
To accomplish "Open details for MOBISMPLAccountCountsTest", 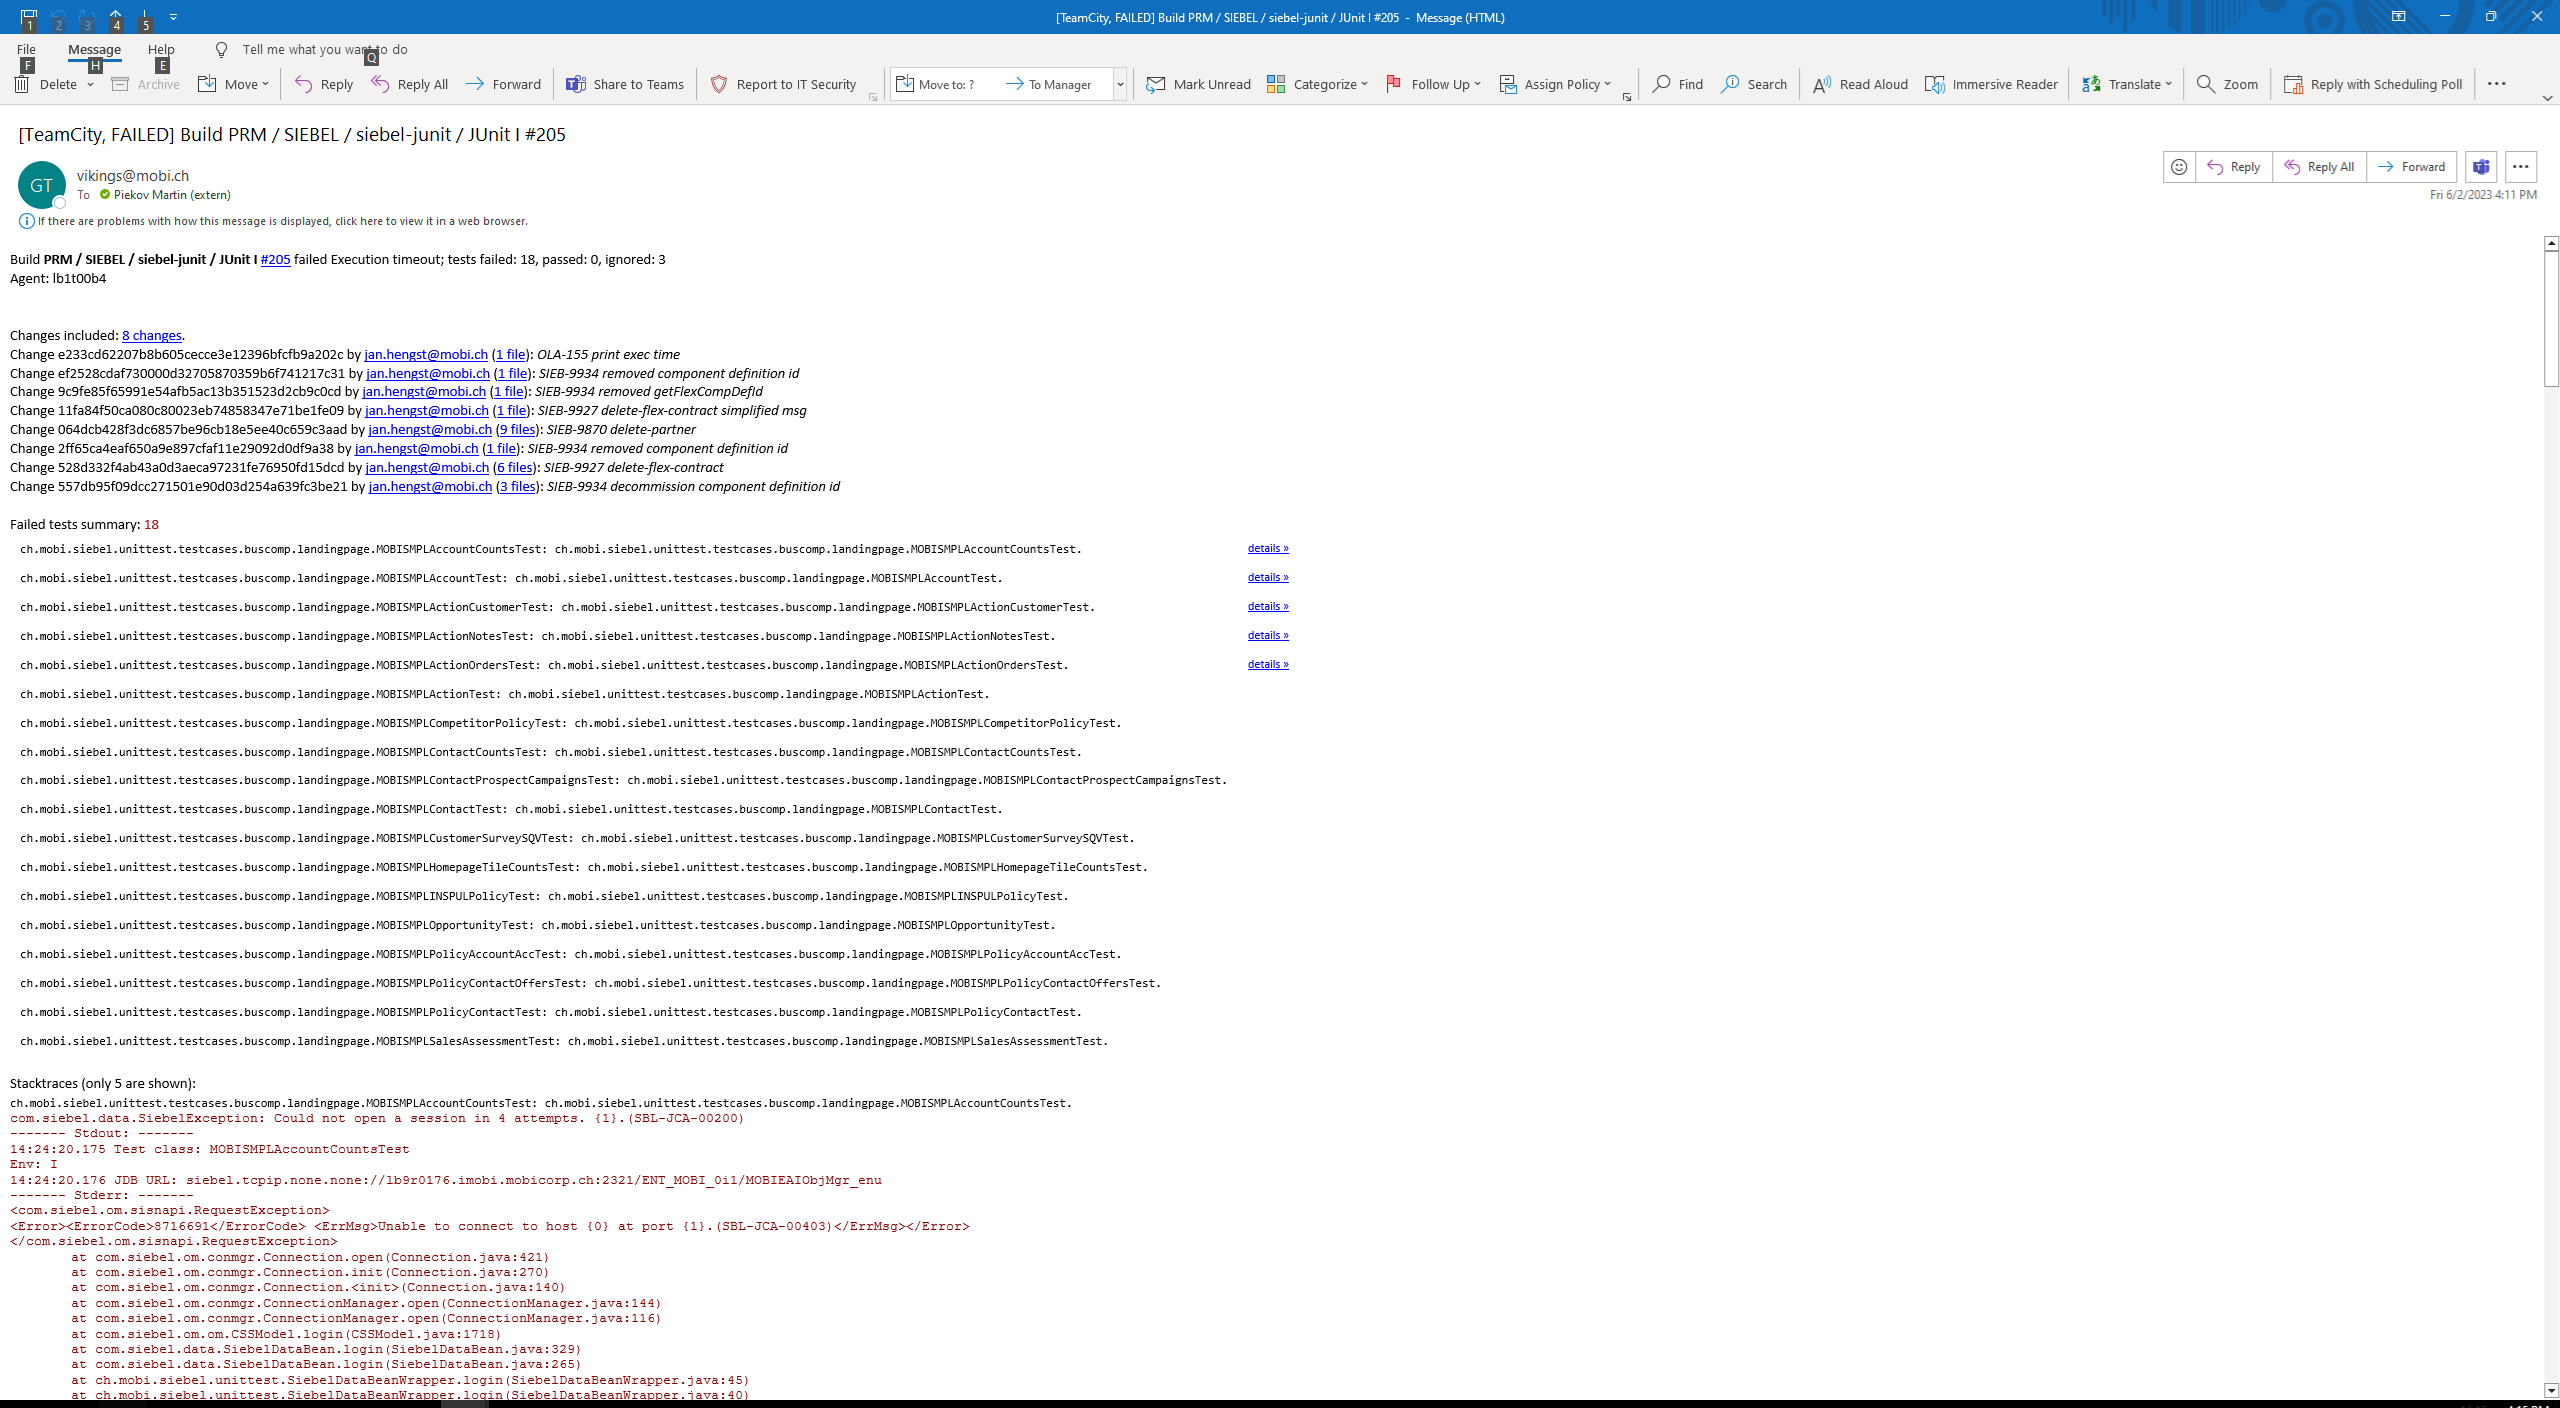I will click(x=1268, y=548).
